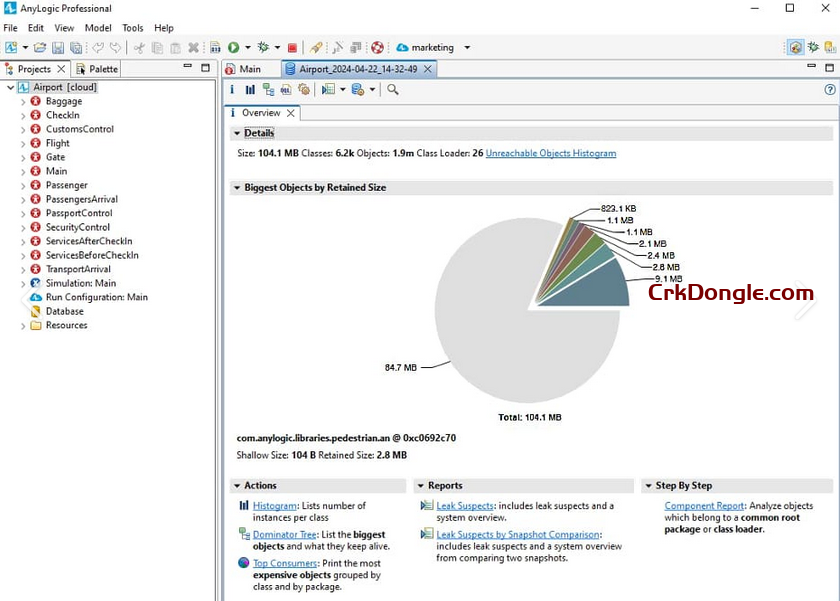The height and width of the screenshot is (601, 840).
Task: Open the Model menu
Action: (x=97, y=28)
